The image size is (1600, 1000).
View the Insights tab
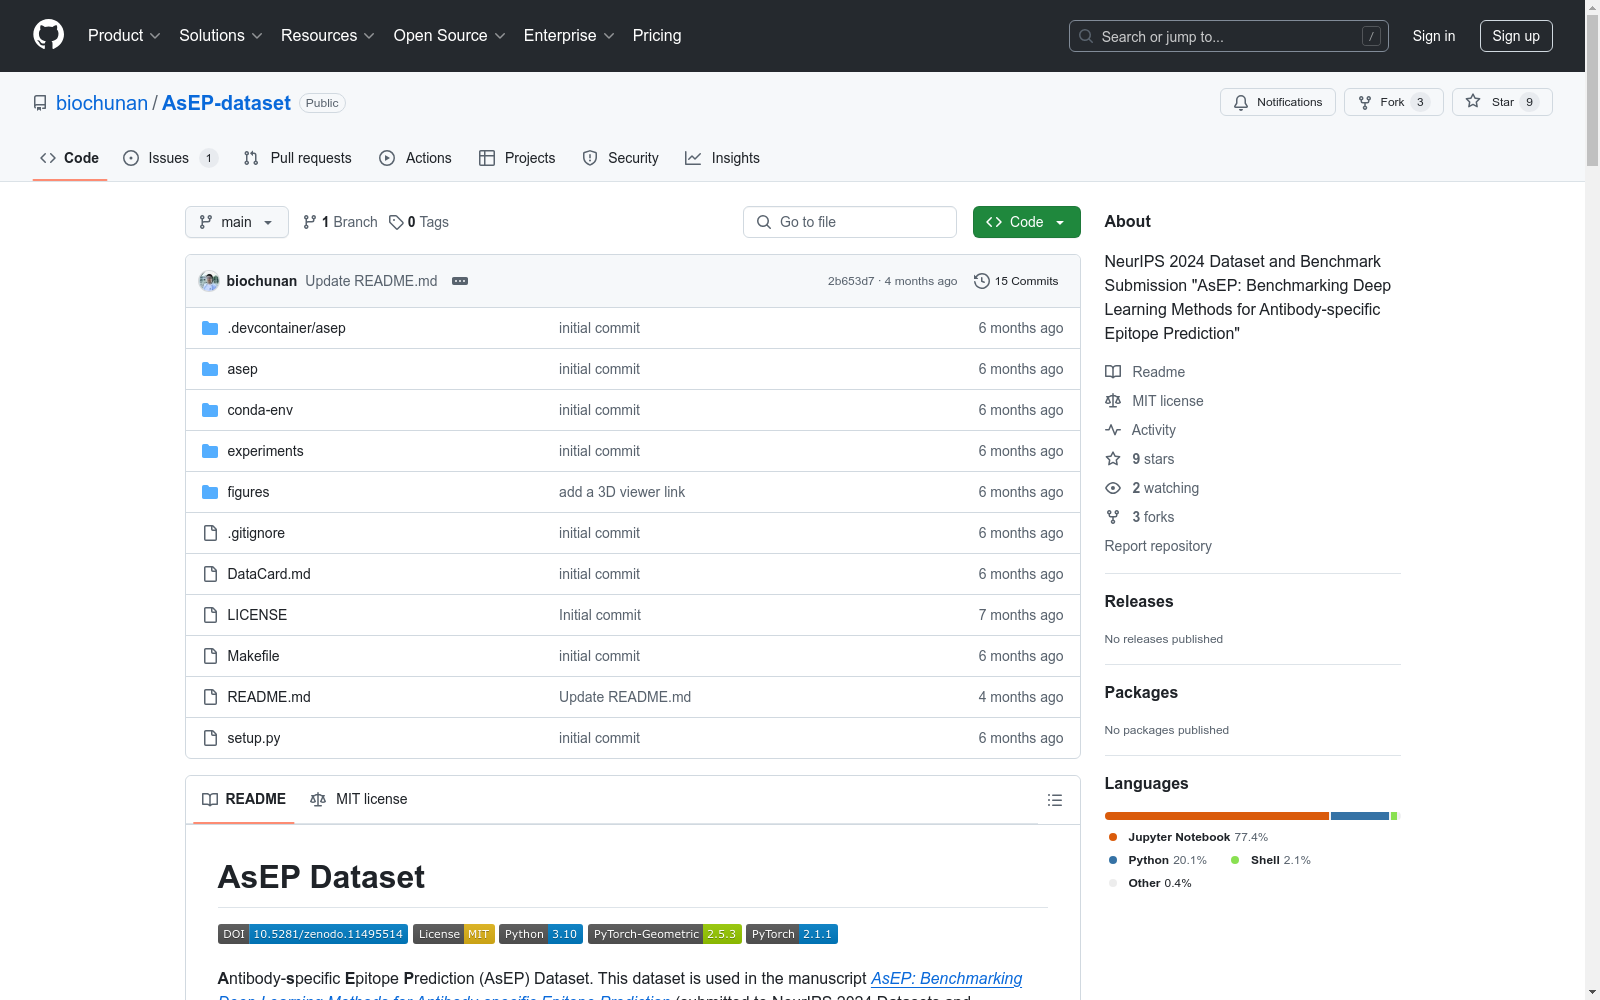722,158
